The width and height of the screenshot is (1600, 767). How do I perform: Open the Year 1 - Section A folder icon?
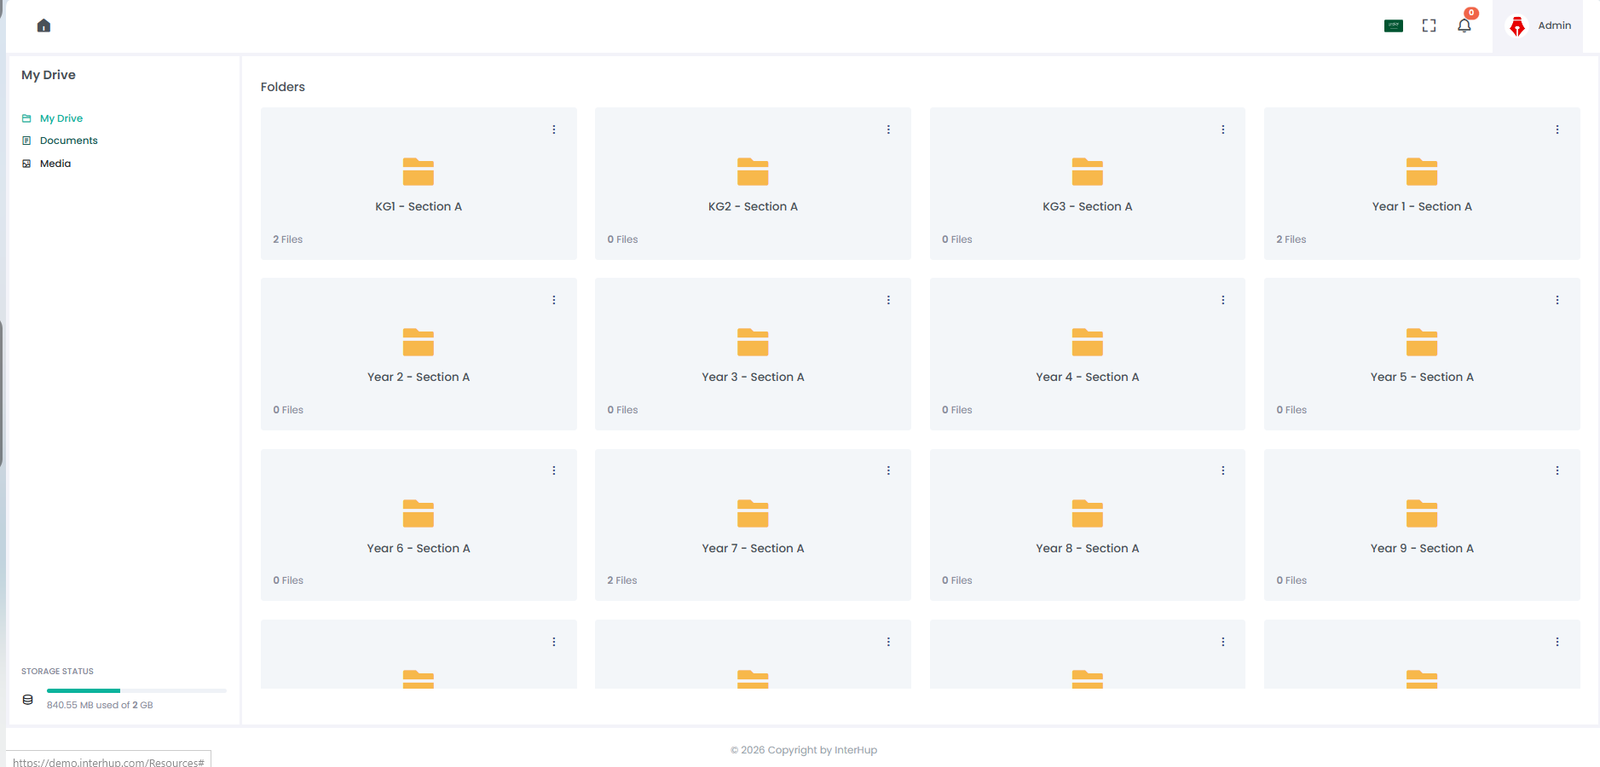pyautogui.click(x=1422, y=172)
